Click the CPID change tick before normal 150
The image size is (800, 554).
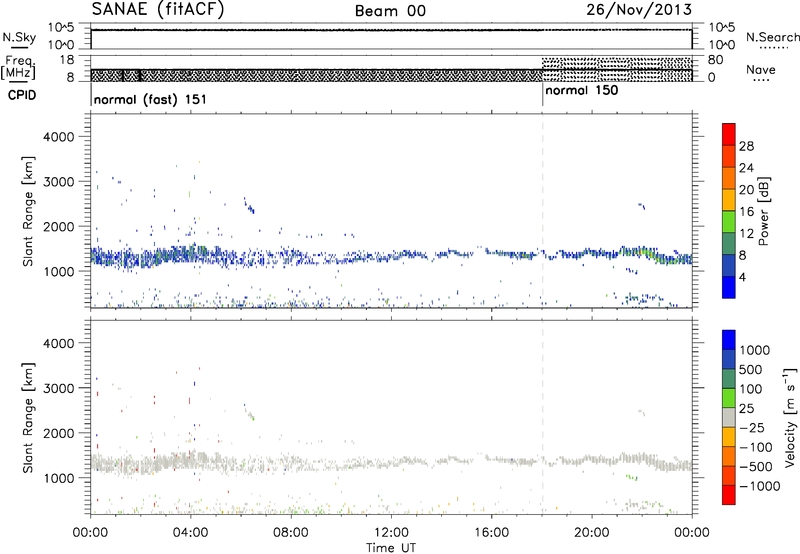542,94
